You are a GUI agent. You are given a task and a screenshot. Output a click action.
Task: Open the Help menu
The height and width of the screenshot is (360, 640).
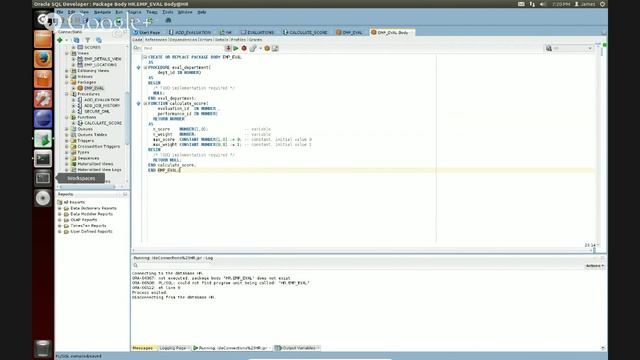(202, 12)
